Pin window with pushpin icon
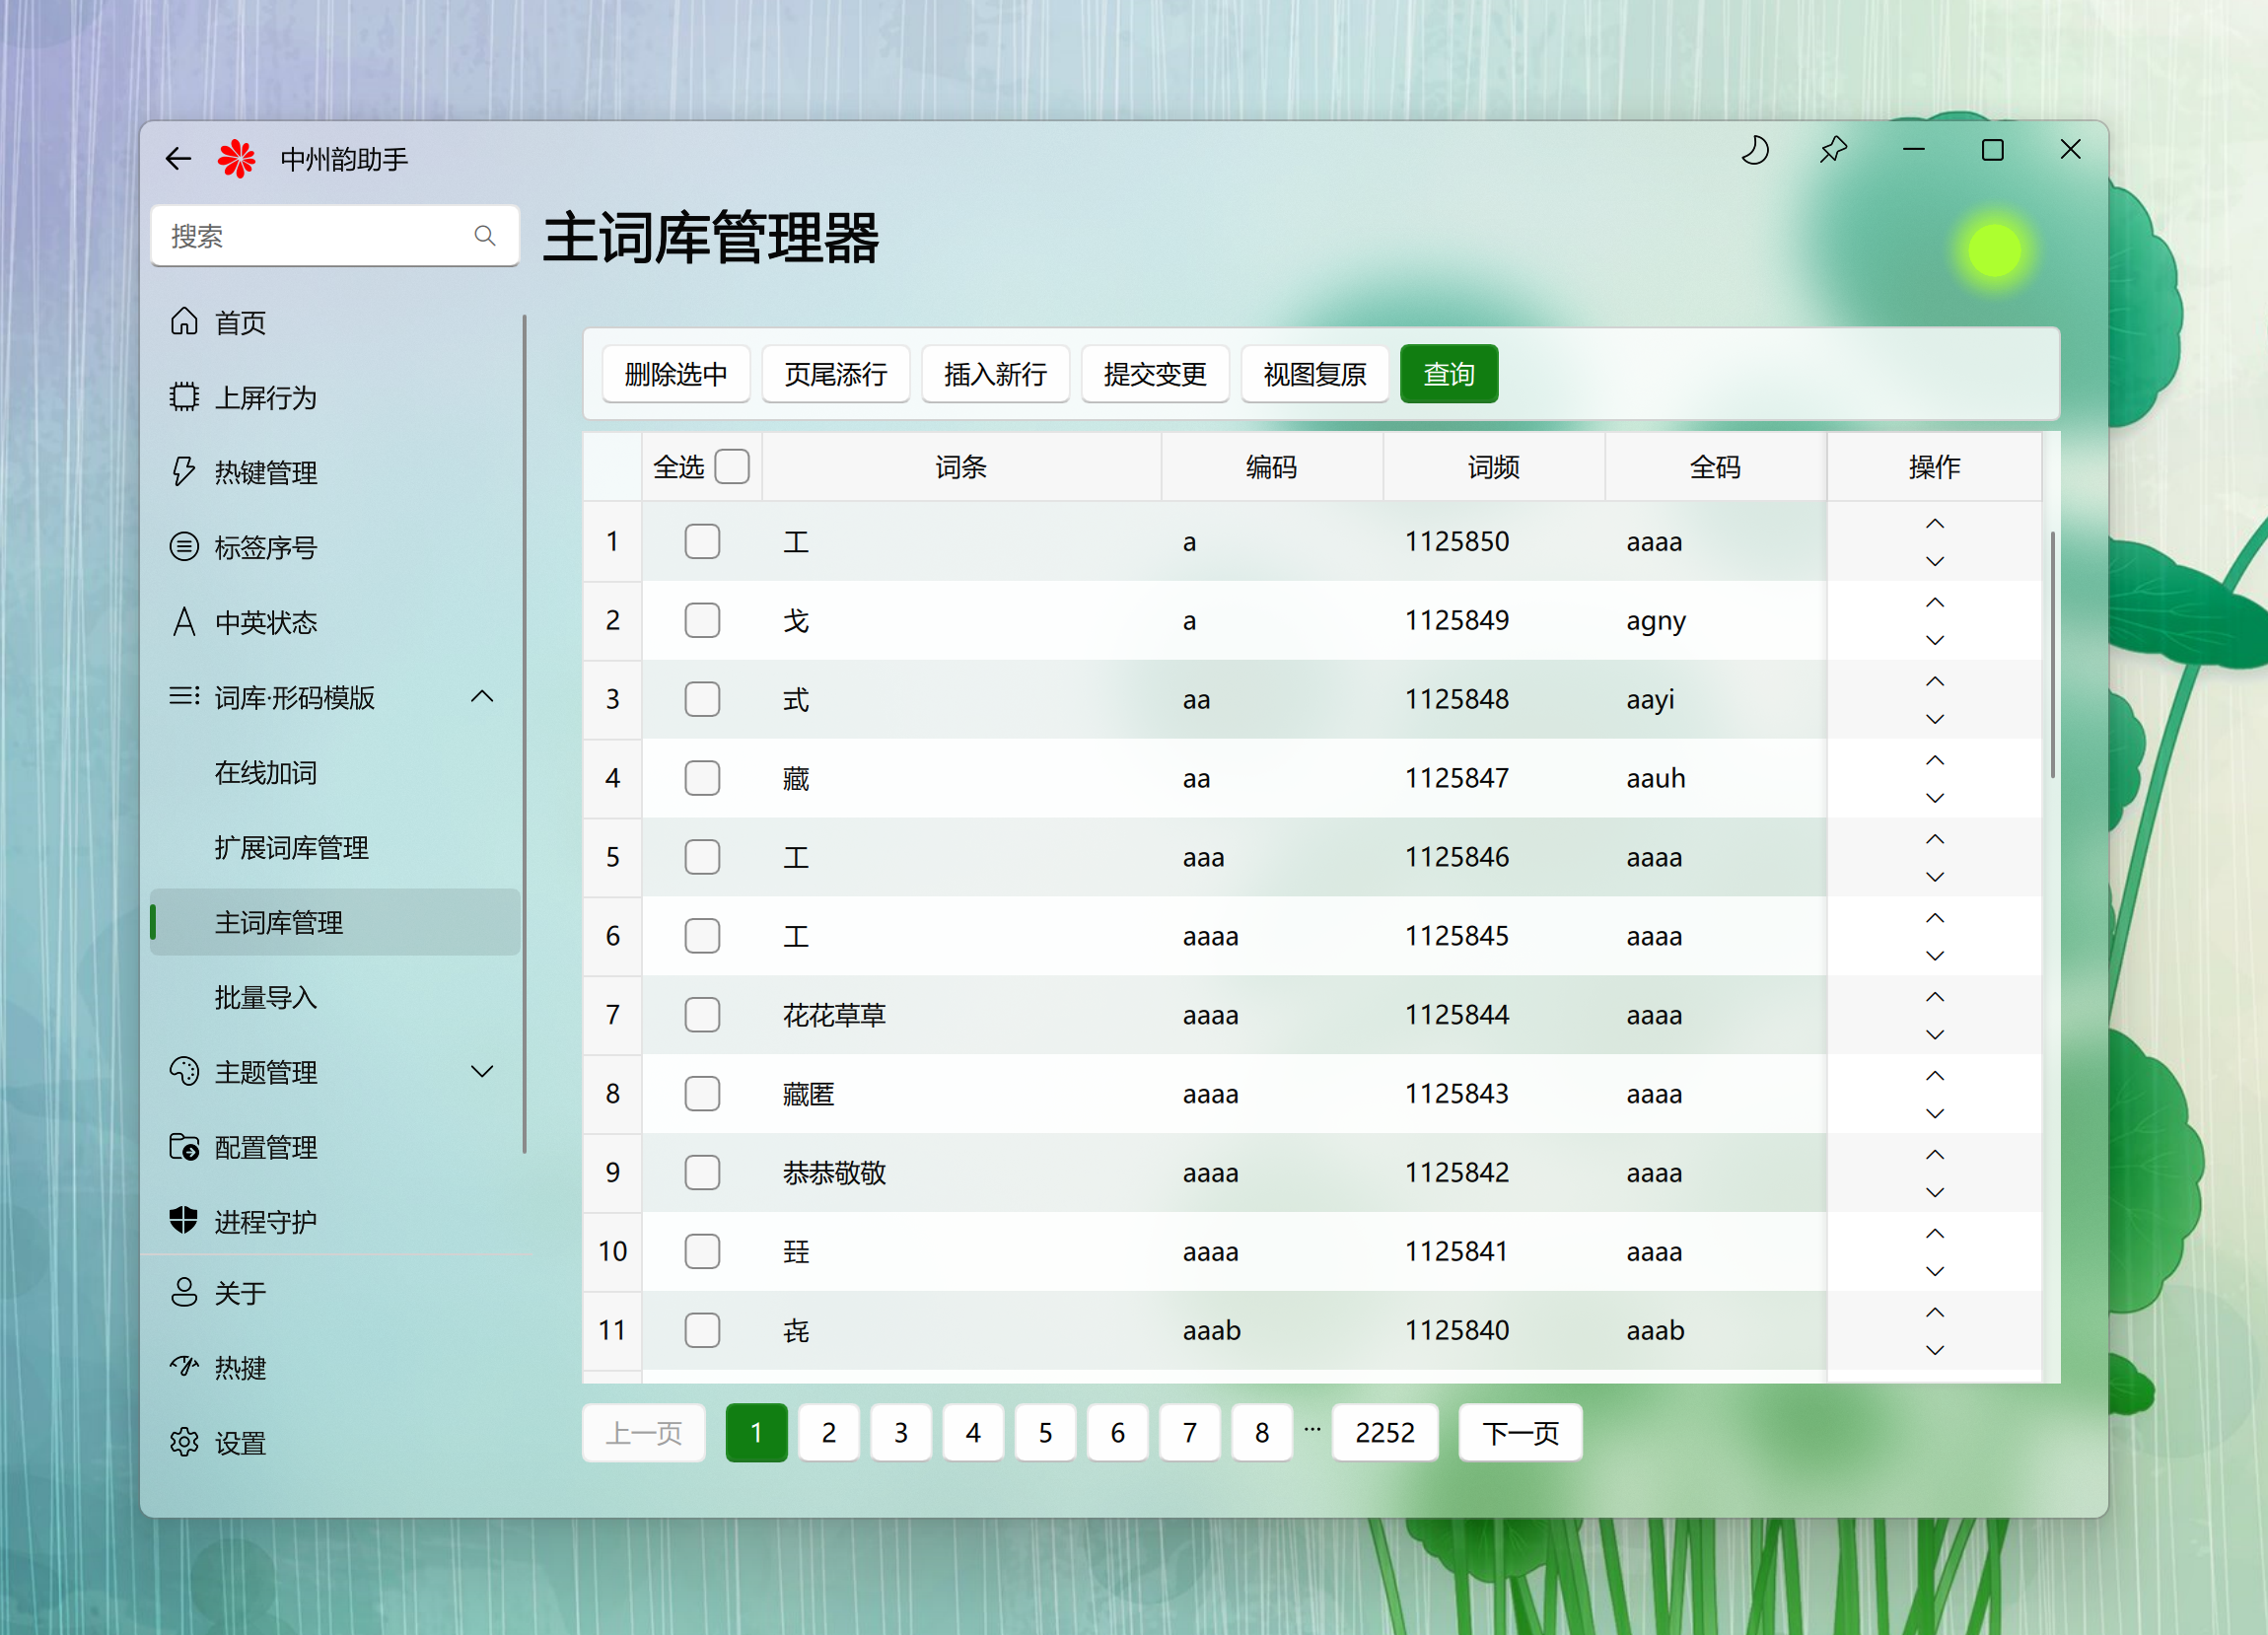This screenshot has height=1635, width=2268. tap(1833, 151)
